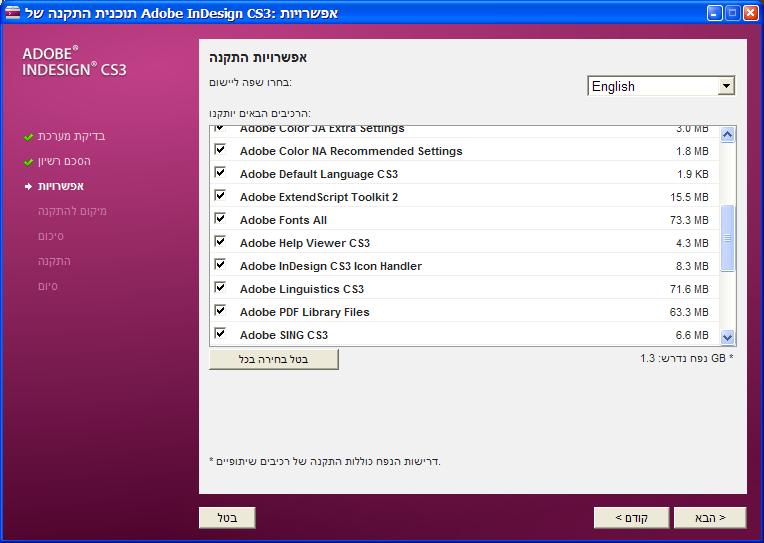Select the סיכום step in sidebar
This screenshot has width=764, height=543.
pos(51,236)
